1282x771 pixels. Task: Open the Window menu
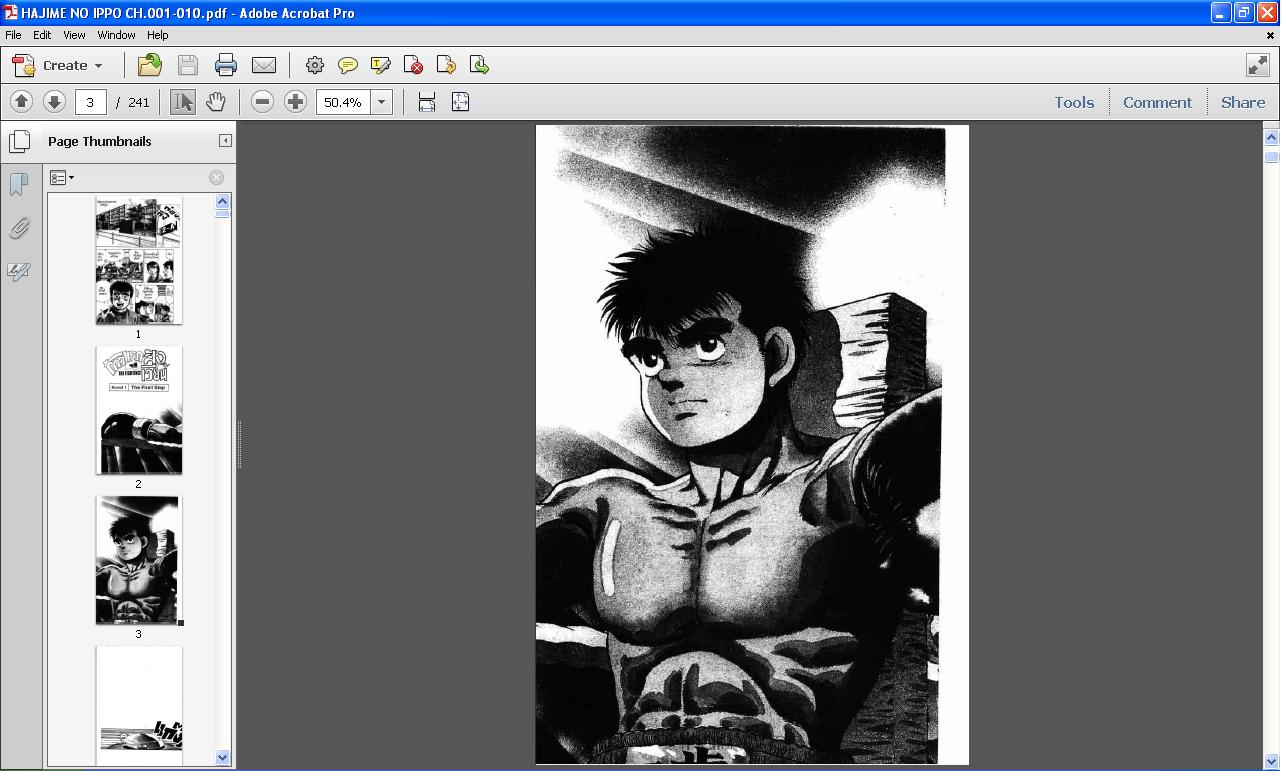(x=116, y=35)
